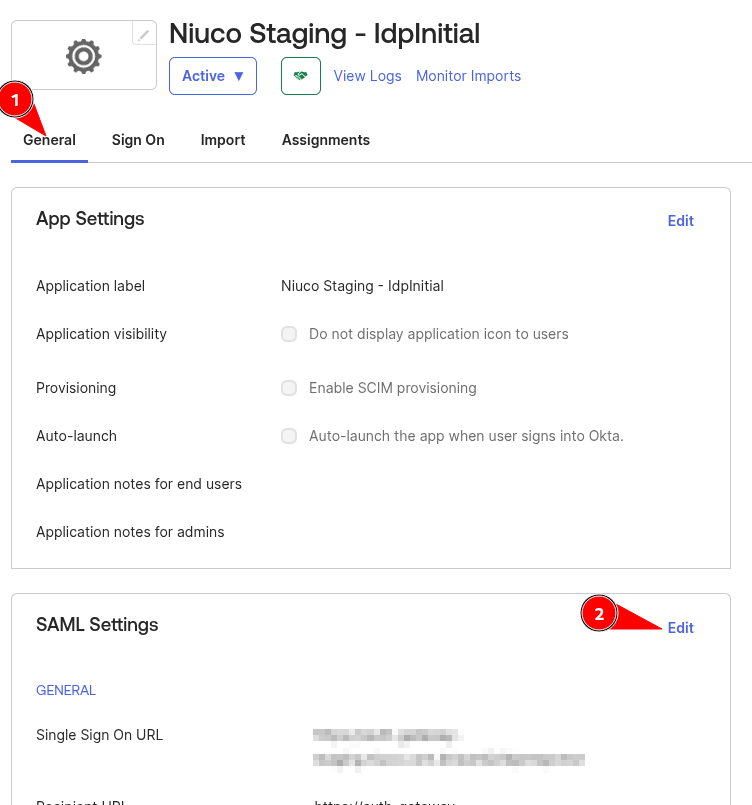Image resolution: width=752 pixels, height=805 pixels.
Task: Click the green handshake icon button
Action: click(x=301, y=76)
